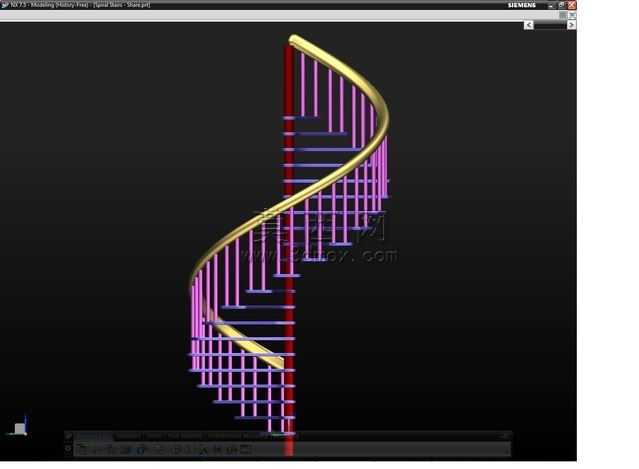Click the left arrow scroll button
This screenshot has height=469, width=639.
click(x=529, y=25)
